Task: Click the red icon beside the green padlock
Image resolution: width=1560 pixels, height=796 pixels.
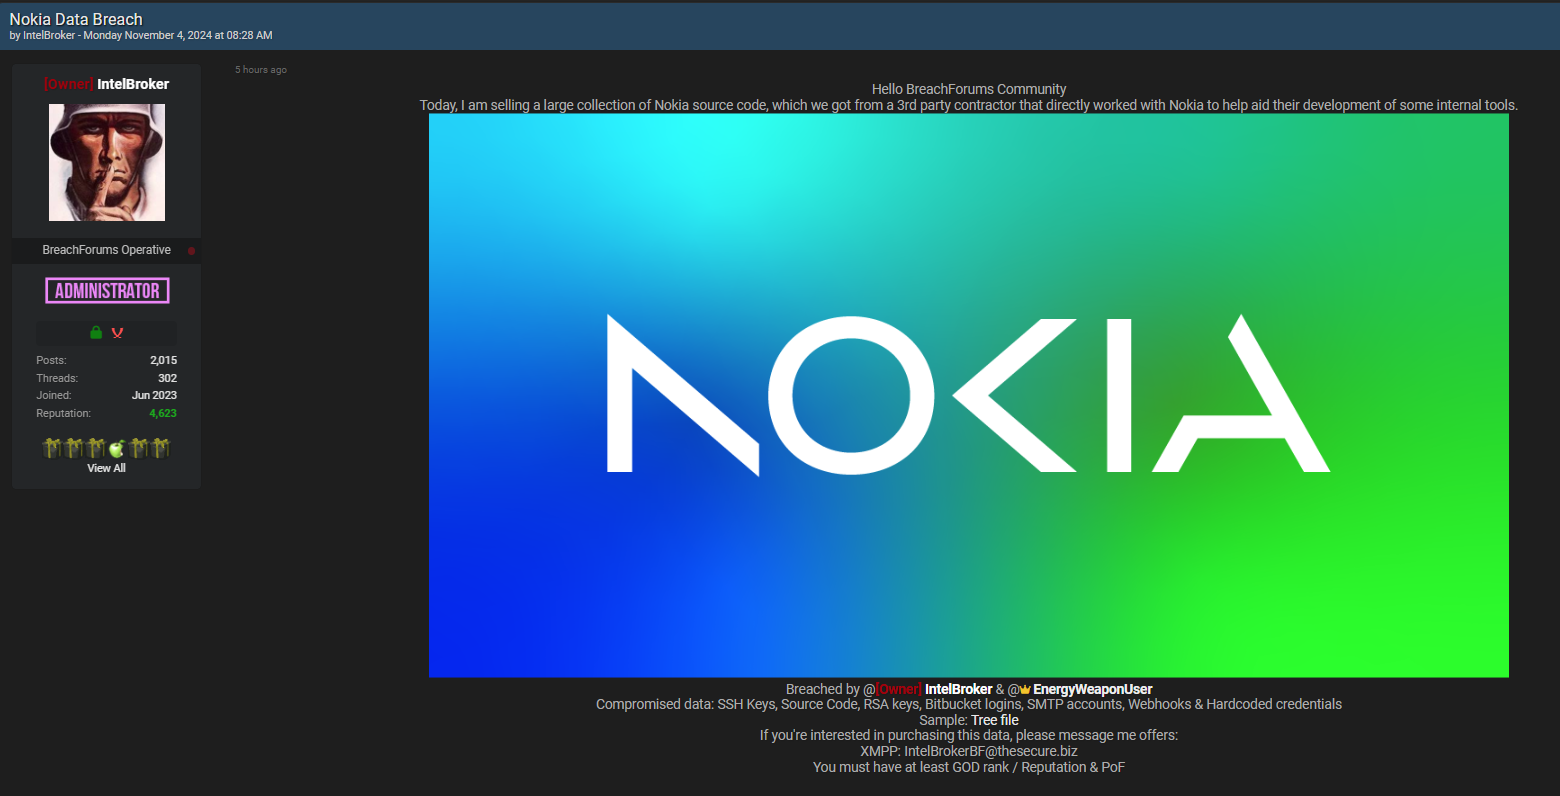Action: (x=117, y=333)
